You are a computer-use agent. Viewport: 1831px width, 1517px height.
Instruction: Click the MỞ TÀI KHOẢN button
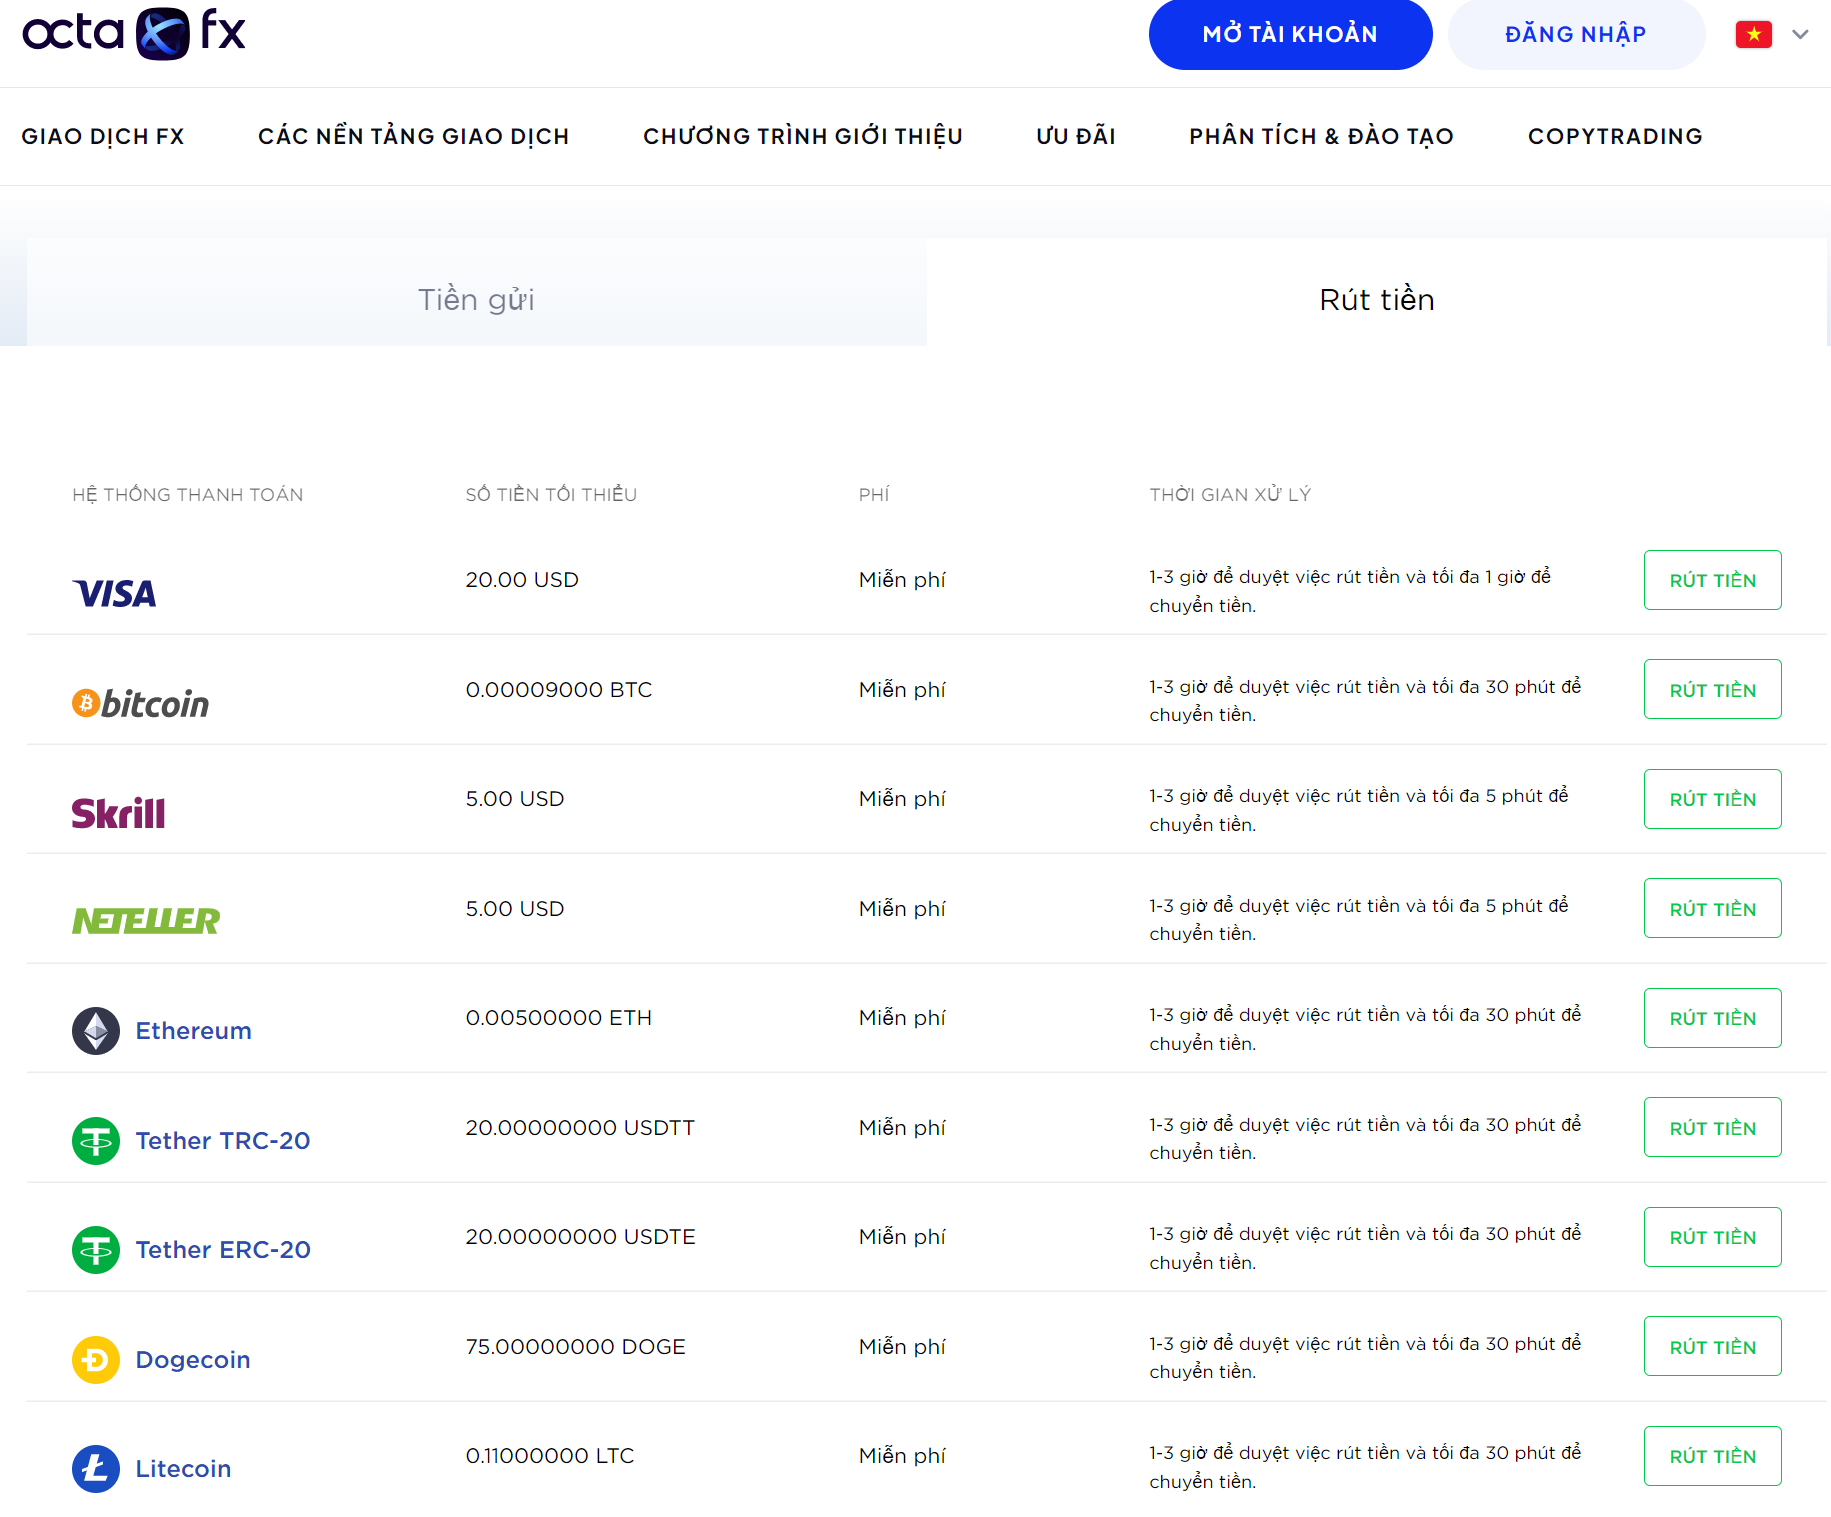1290,34
